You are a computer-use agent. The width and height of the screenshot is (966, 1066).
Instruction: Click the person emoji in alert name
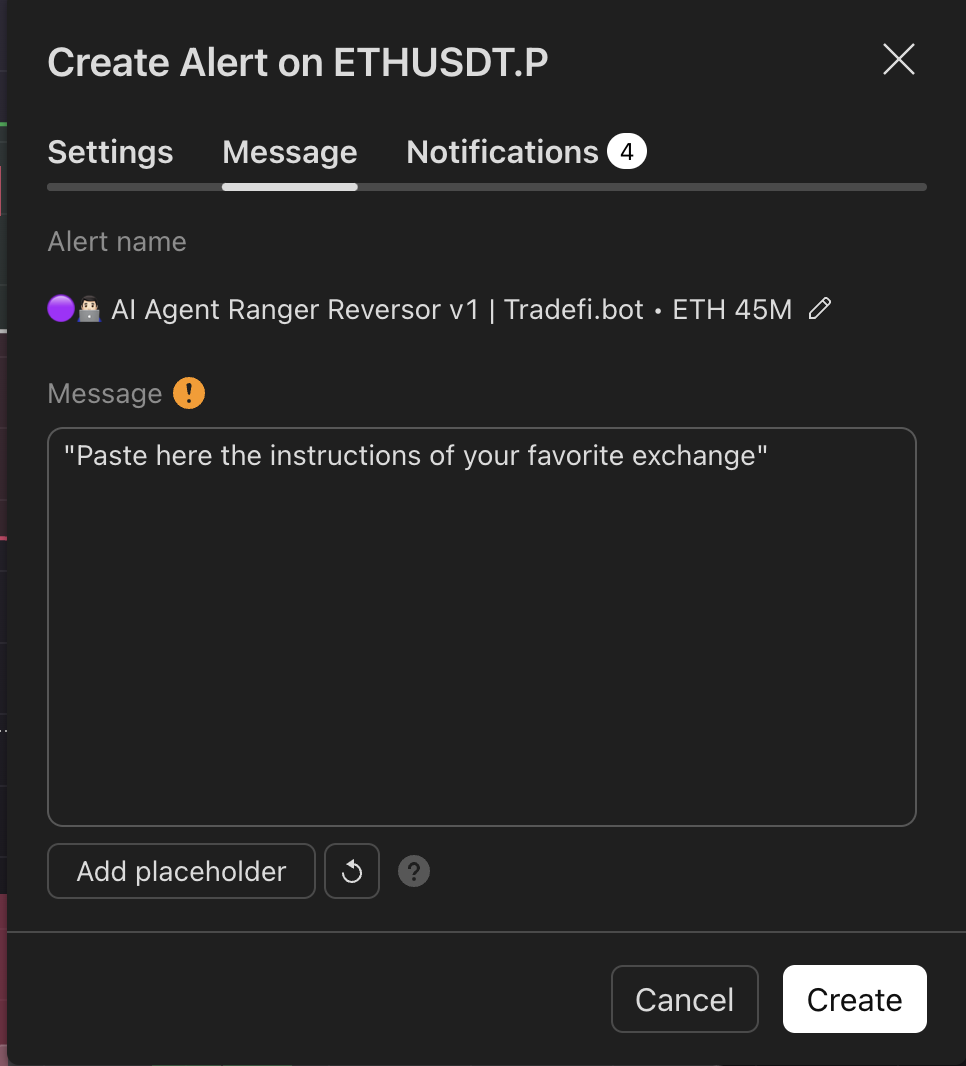(89, 309)
